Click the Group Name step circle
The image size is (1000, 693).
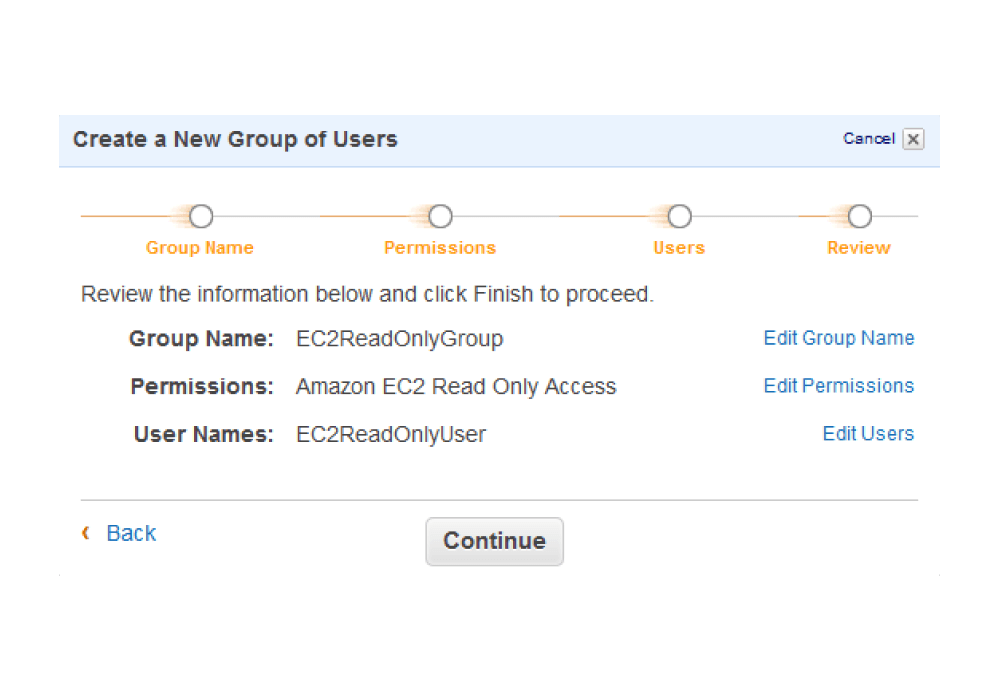pos(201,216)
